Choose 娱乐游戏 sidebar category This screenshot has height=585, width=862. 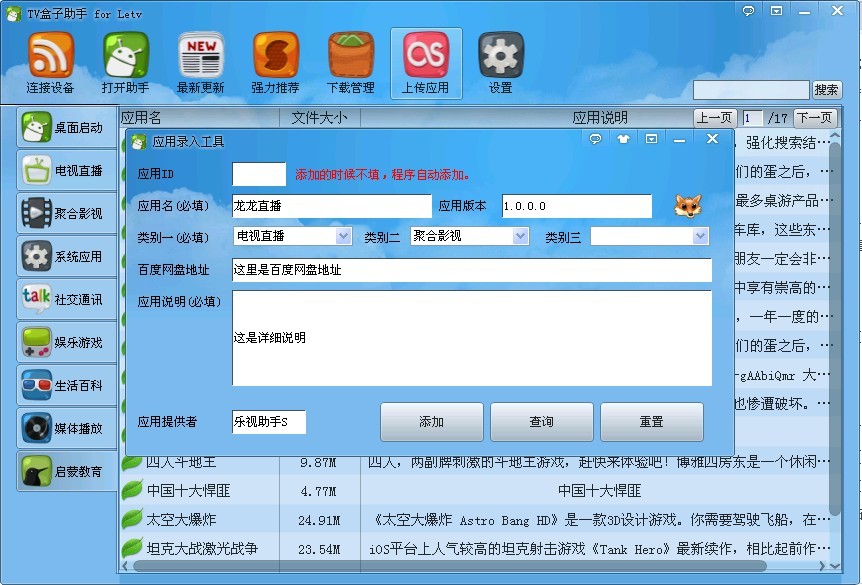point(67,342)
